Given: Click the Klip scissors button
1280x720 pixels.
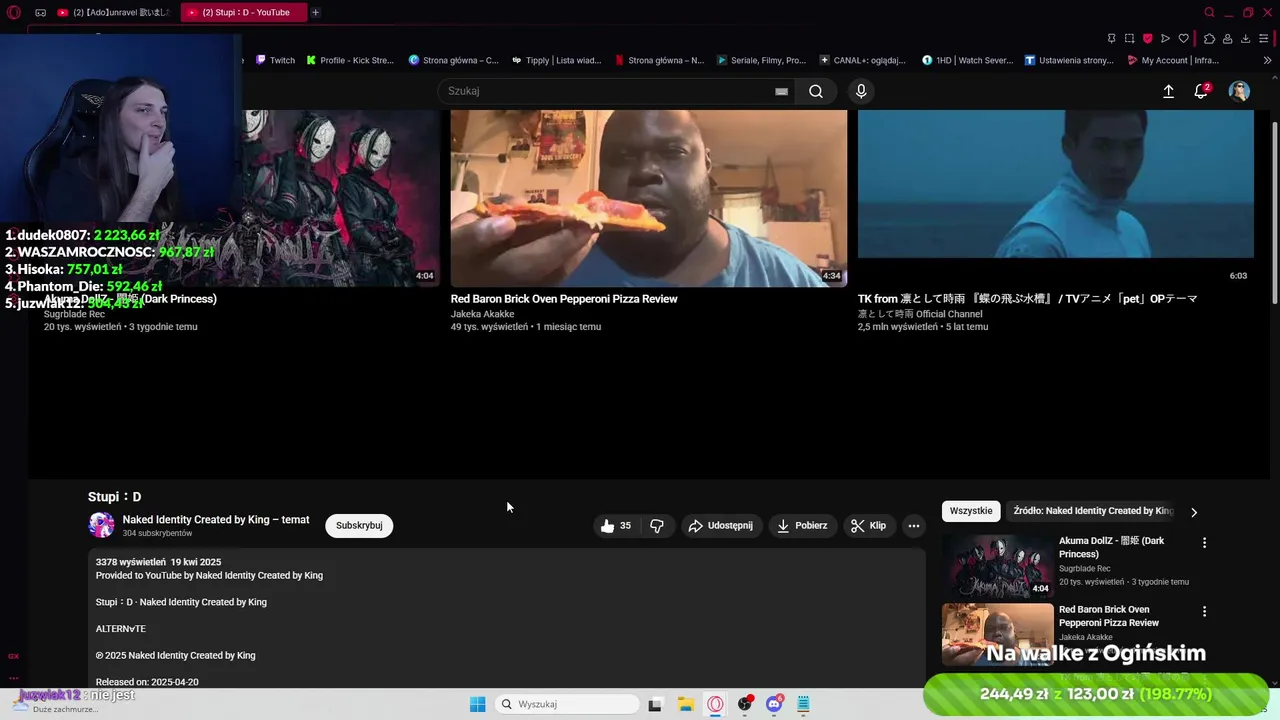Looking at the screenshot, I should pos(868,525).
